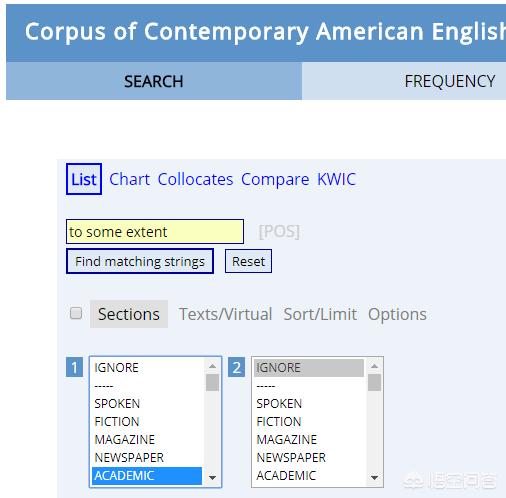Select MAGAZINE in section list 1
The image size is (506, 498).
(147, 439)
